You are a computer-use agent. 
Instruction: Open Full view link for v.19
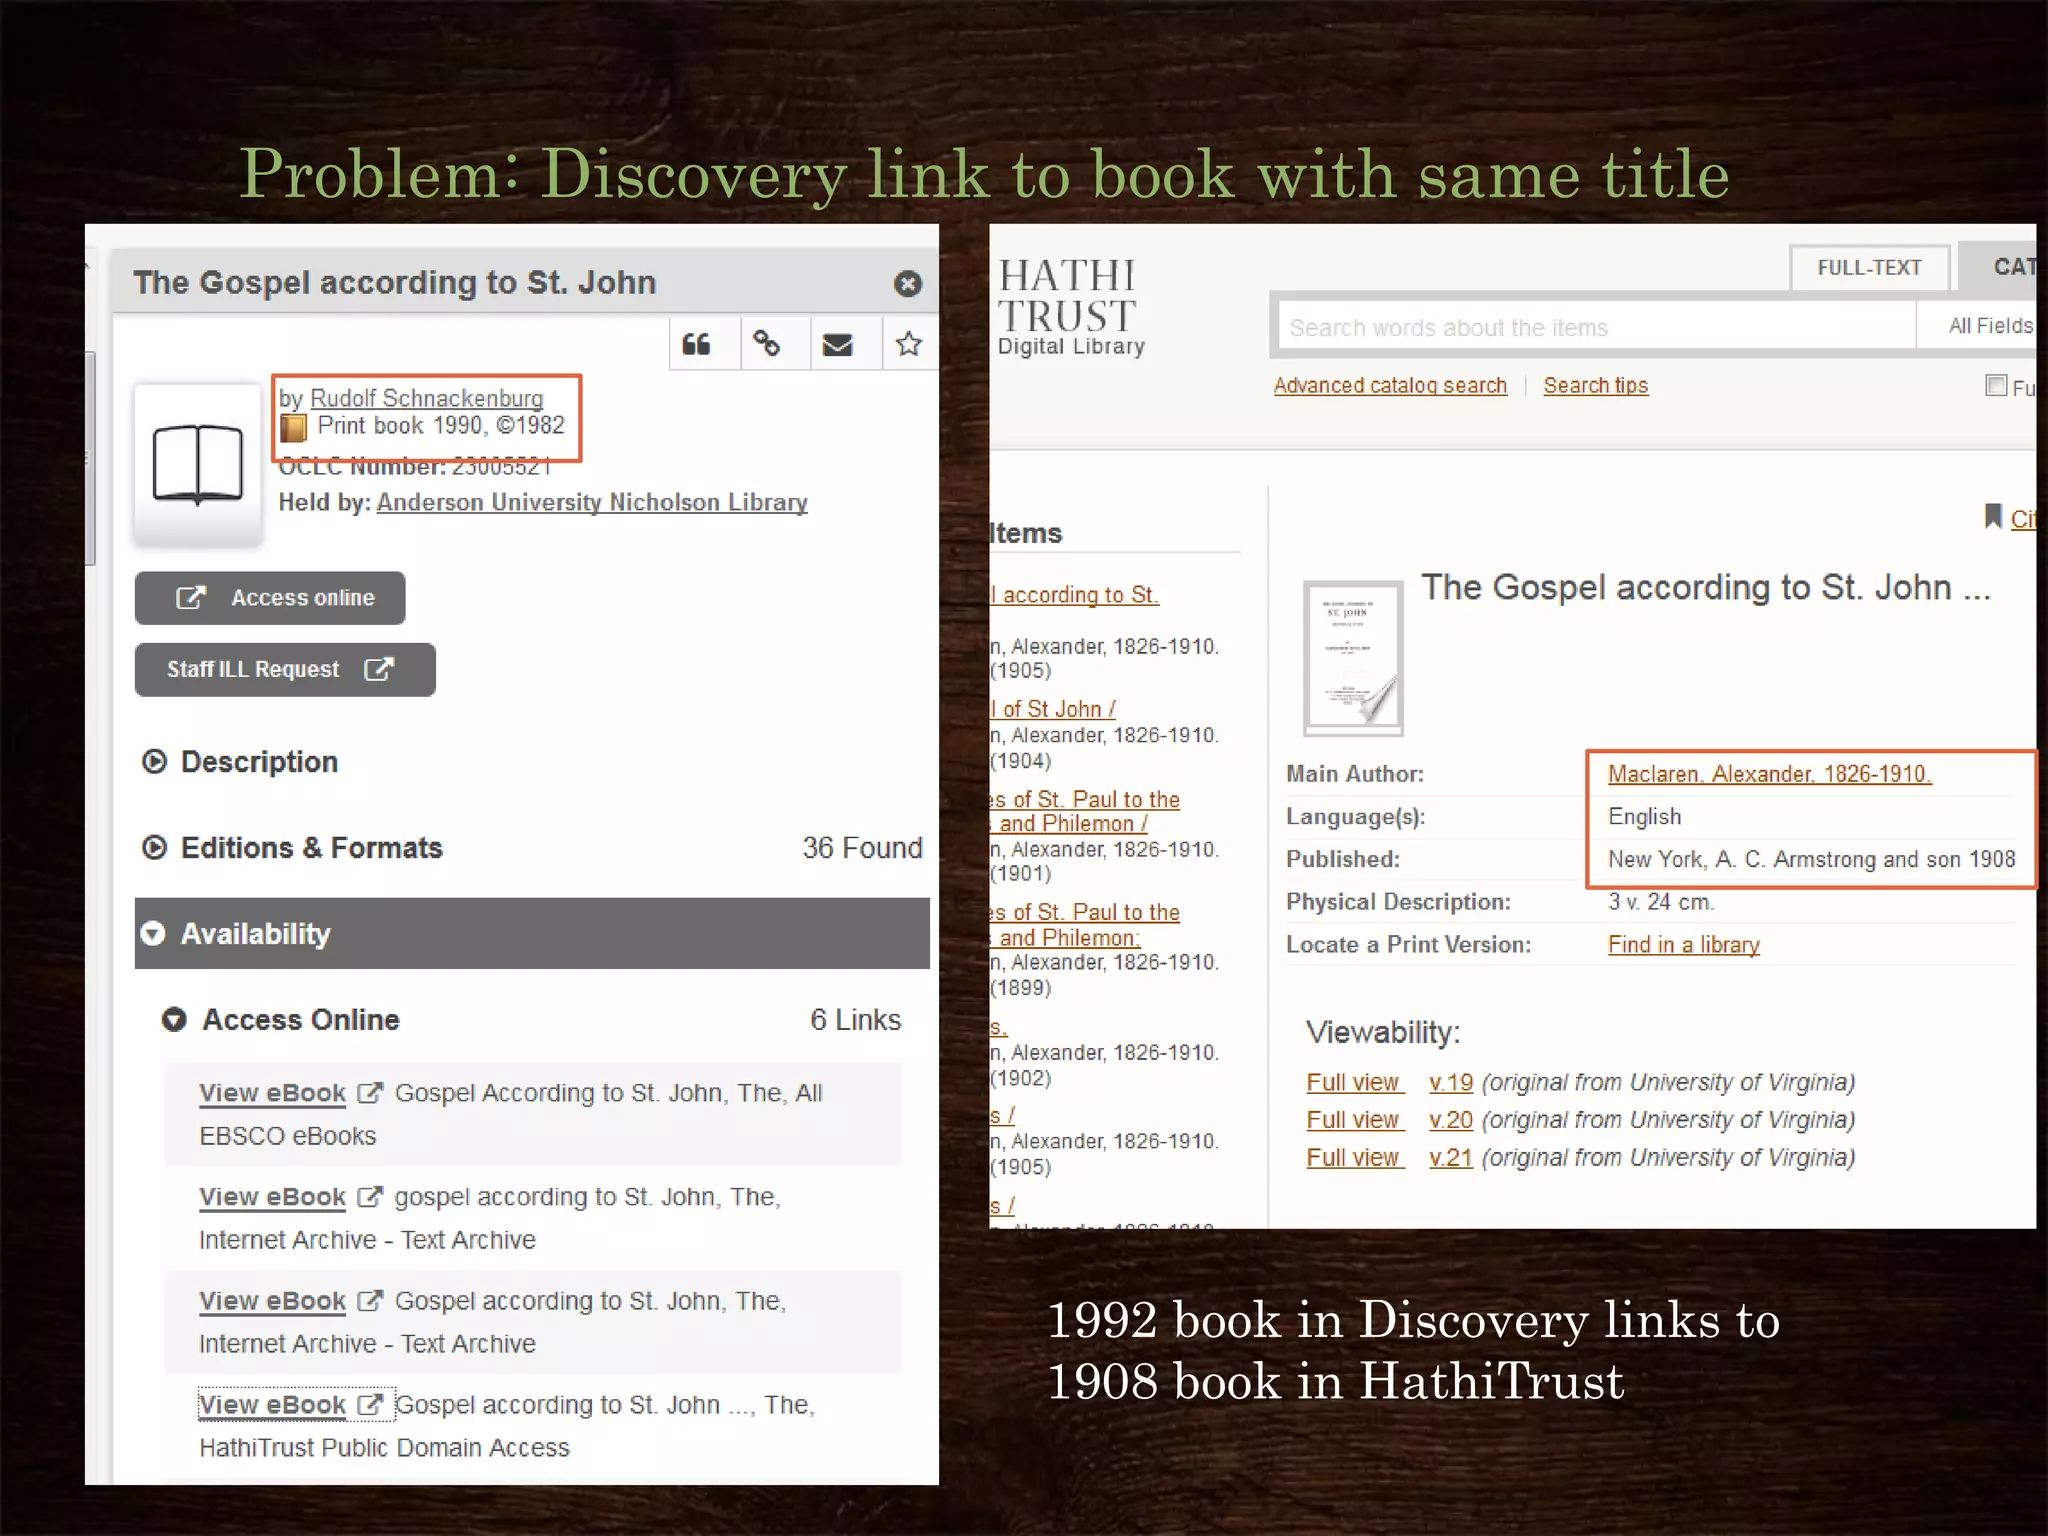click(x=1355, y=1083)
